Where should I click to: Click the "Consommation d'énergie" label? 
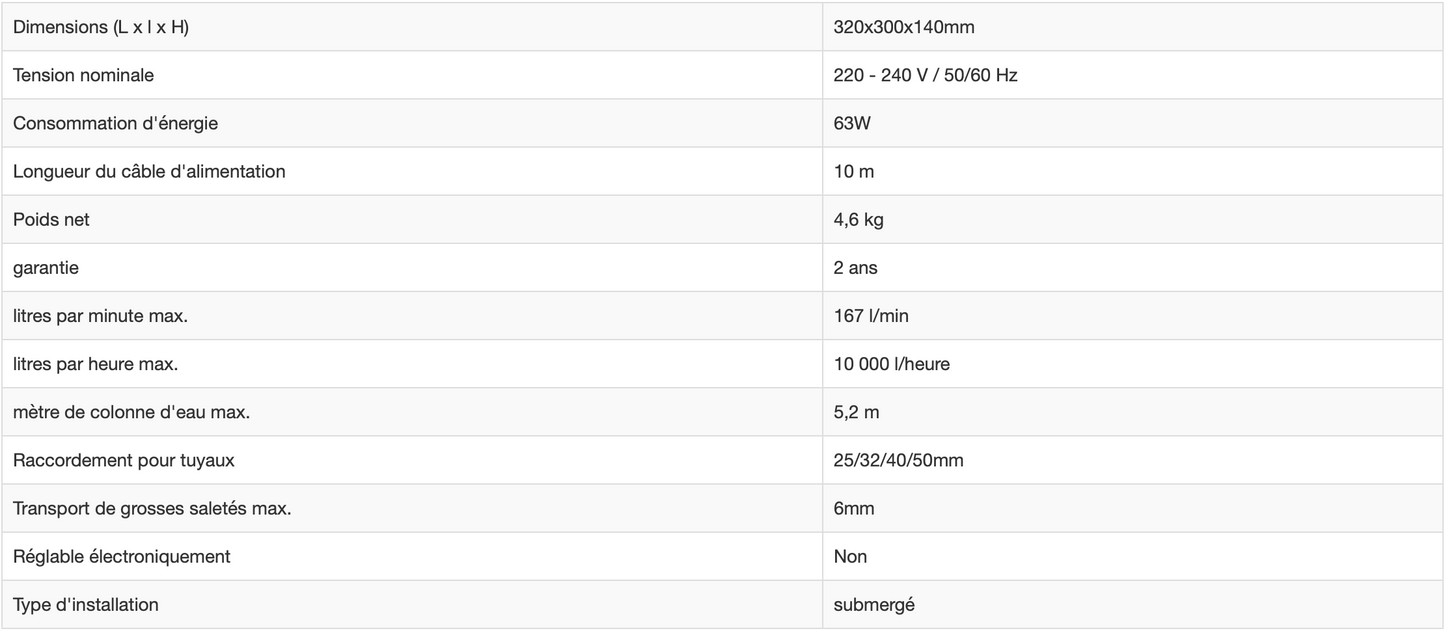point(115,123)
